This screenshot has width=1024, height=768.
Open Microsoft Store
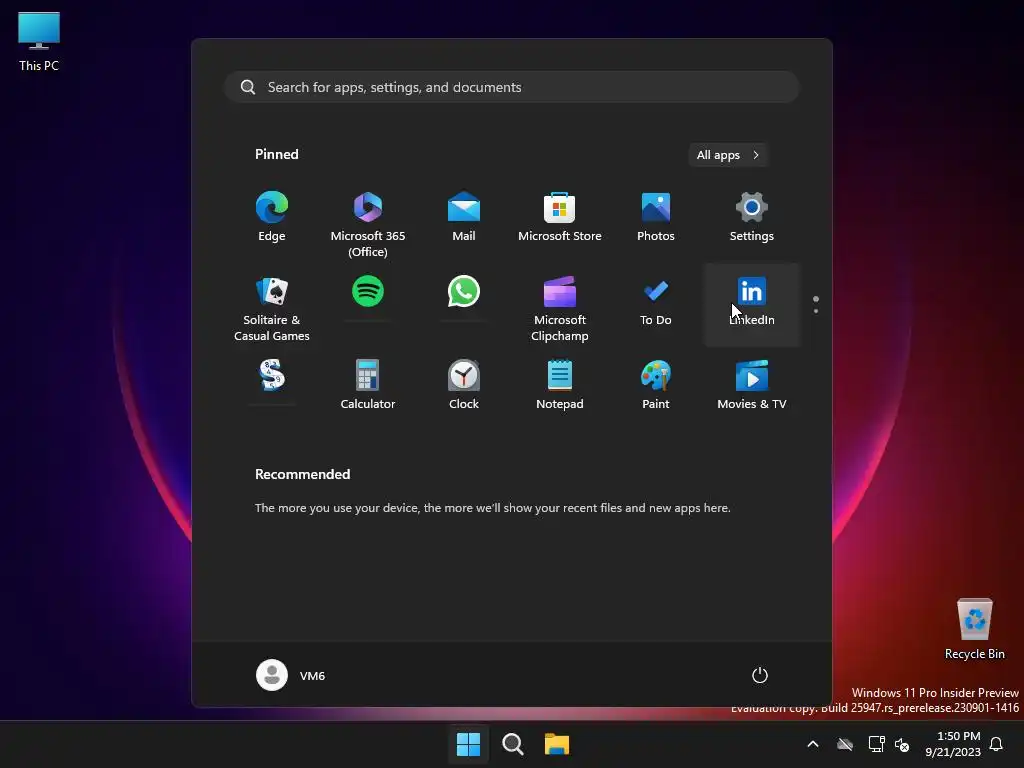(560, 217)
